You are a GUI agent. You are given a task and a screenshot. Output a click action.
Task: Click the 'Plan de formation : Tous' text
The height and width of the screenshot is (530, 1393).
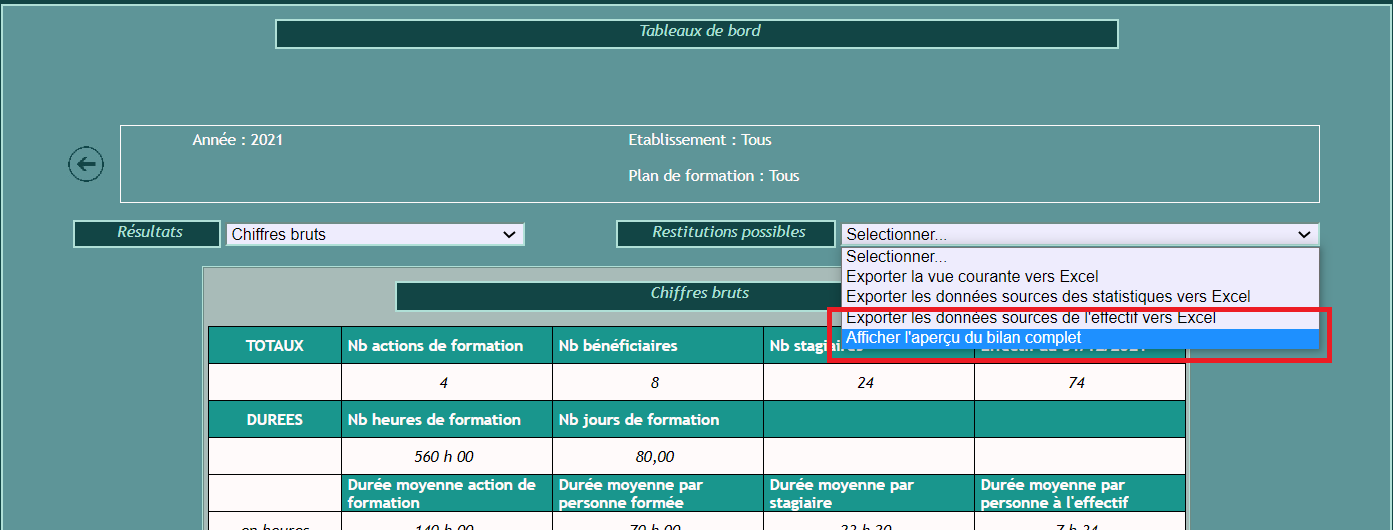click(x=713, y=176)
